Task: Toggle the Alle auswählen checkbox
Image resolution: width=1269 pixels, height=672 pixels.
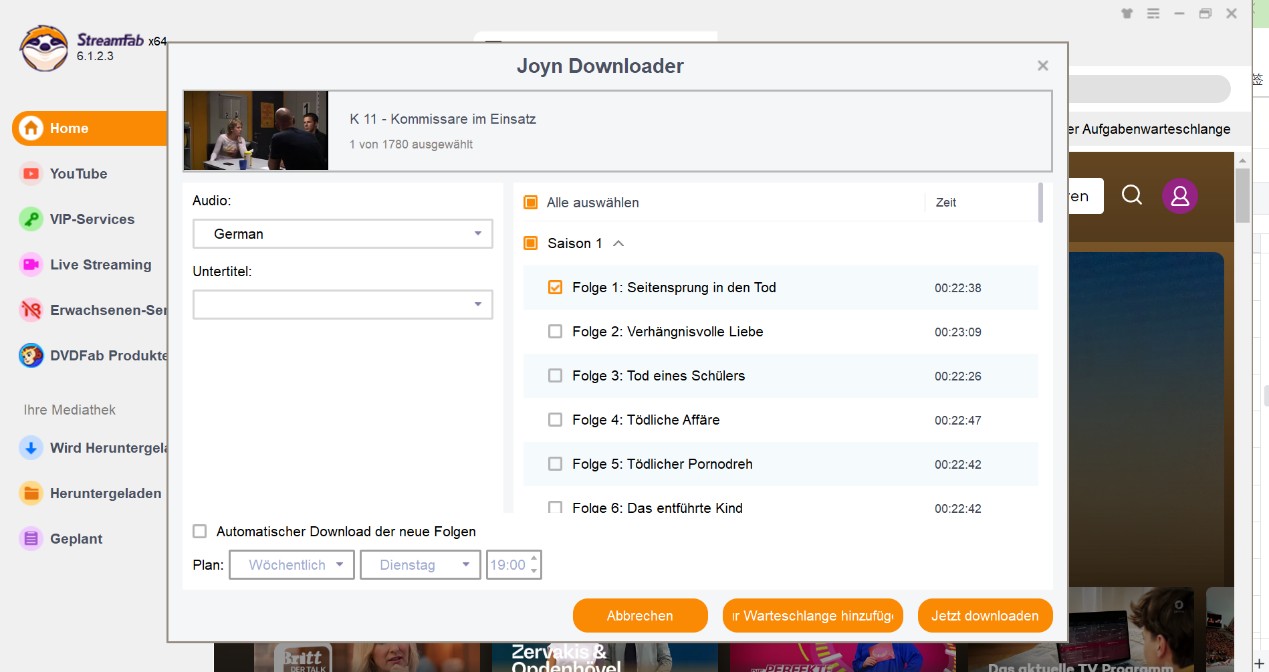Action: (x=531, y=202)
